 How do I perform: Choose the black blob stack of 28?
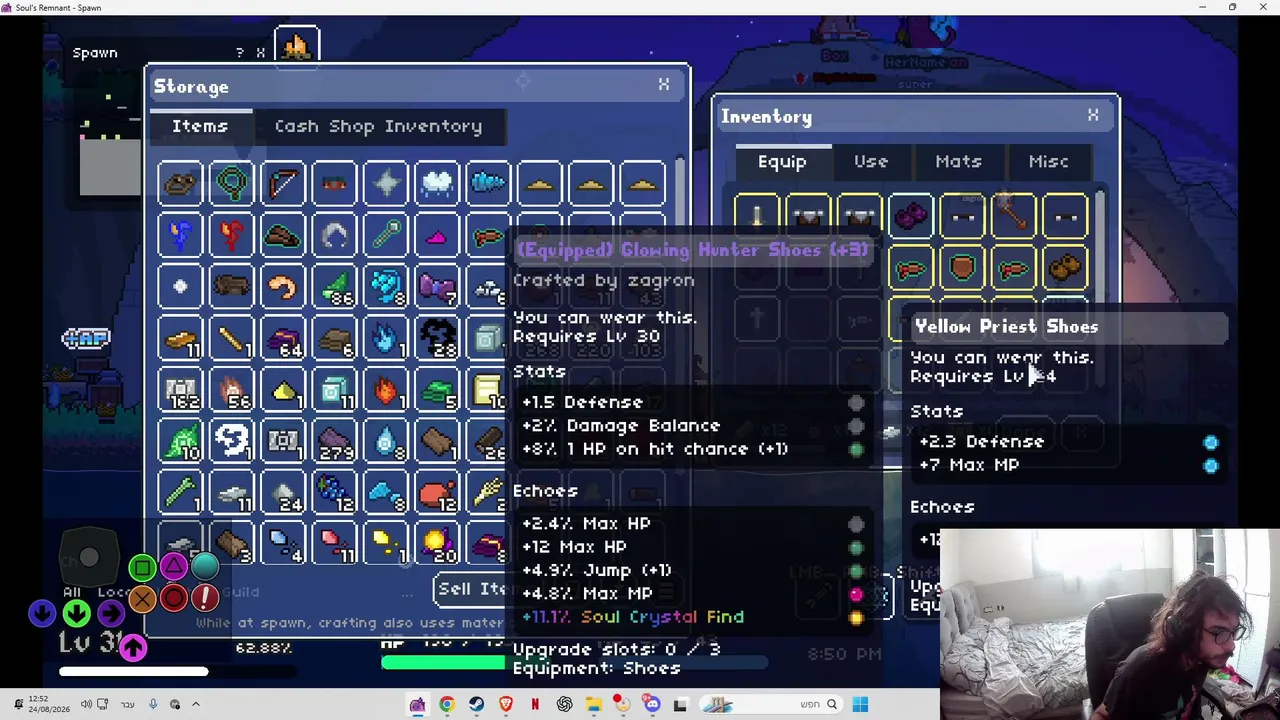[437, 340]
